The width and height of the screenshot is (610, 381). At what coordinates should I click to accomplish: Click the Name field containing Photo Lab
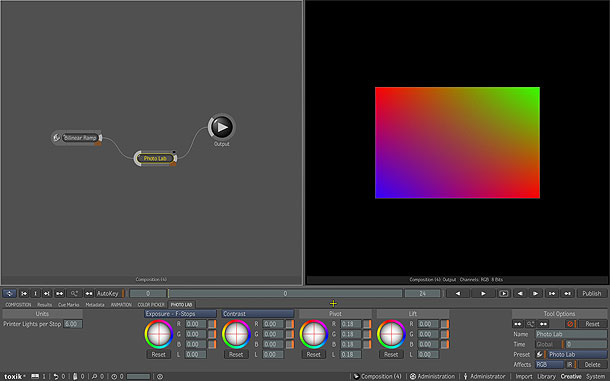571,334
